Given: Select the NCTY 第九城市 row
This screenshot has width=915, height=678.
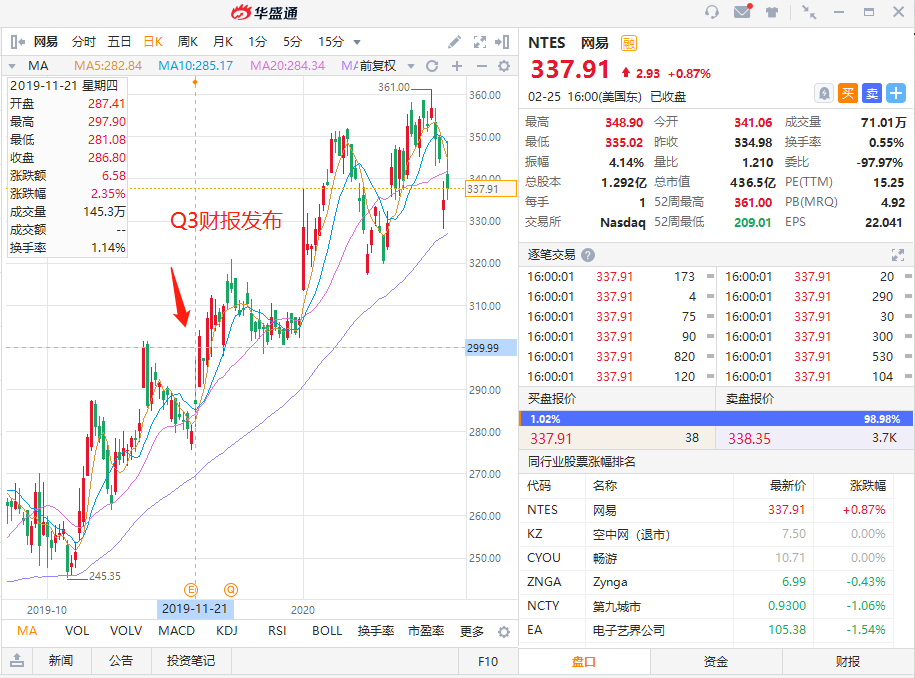Looking at the screenshot, I should tap(706, 606).
